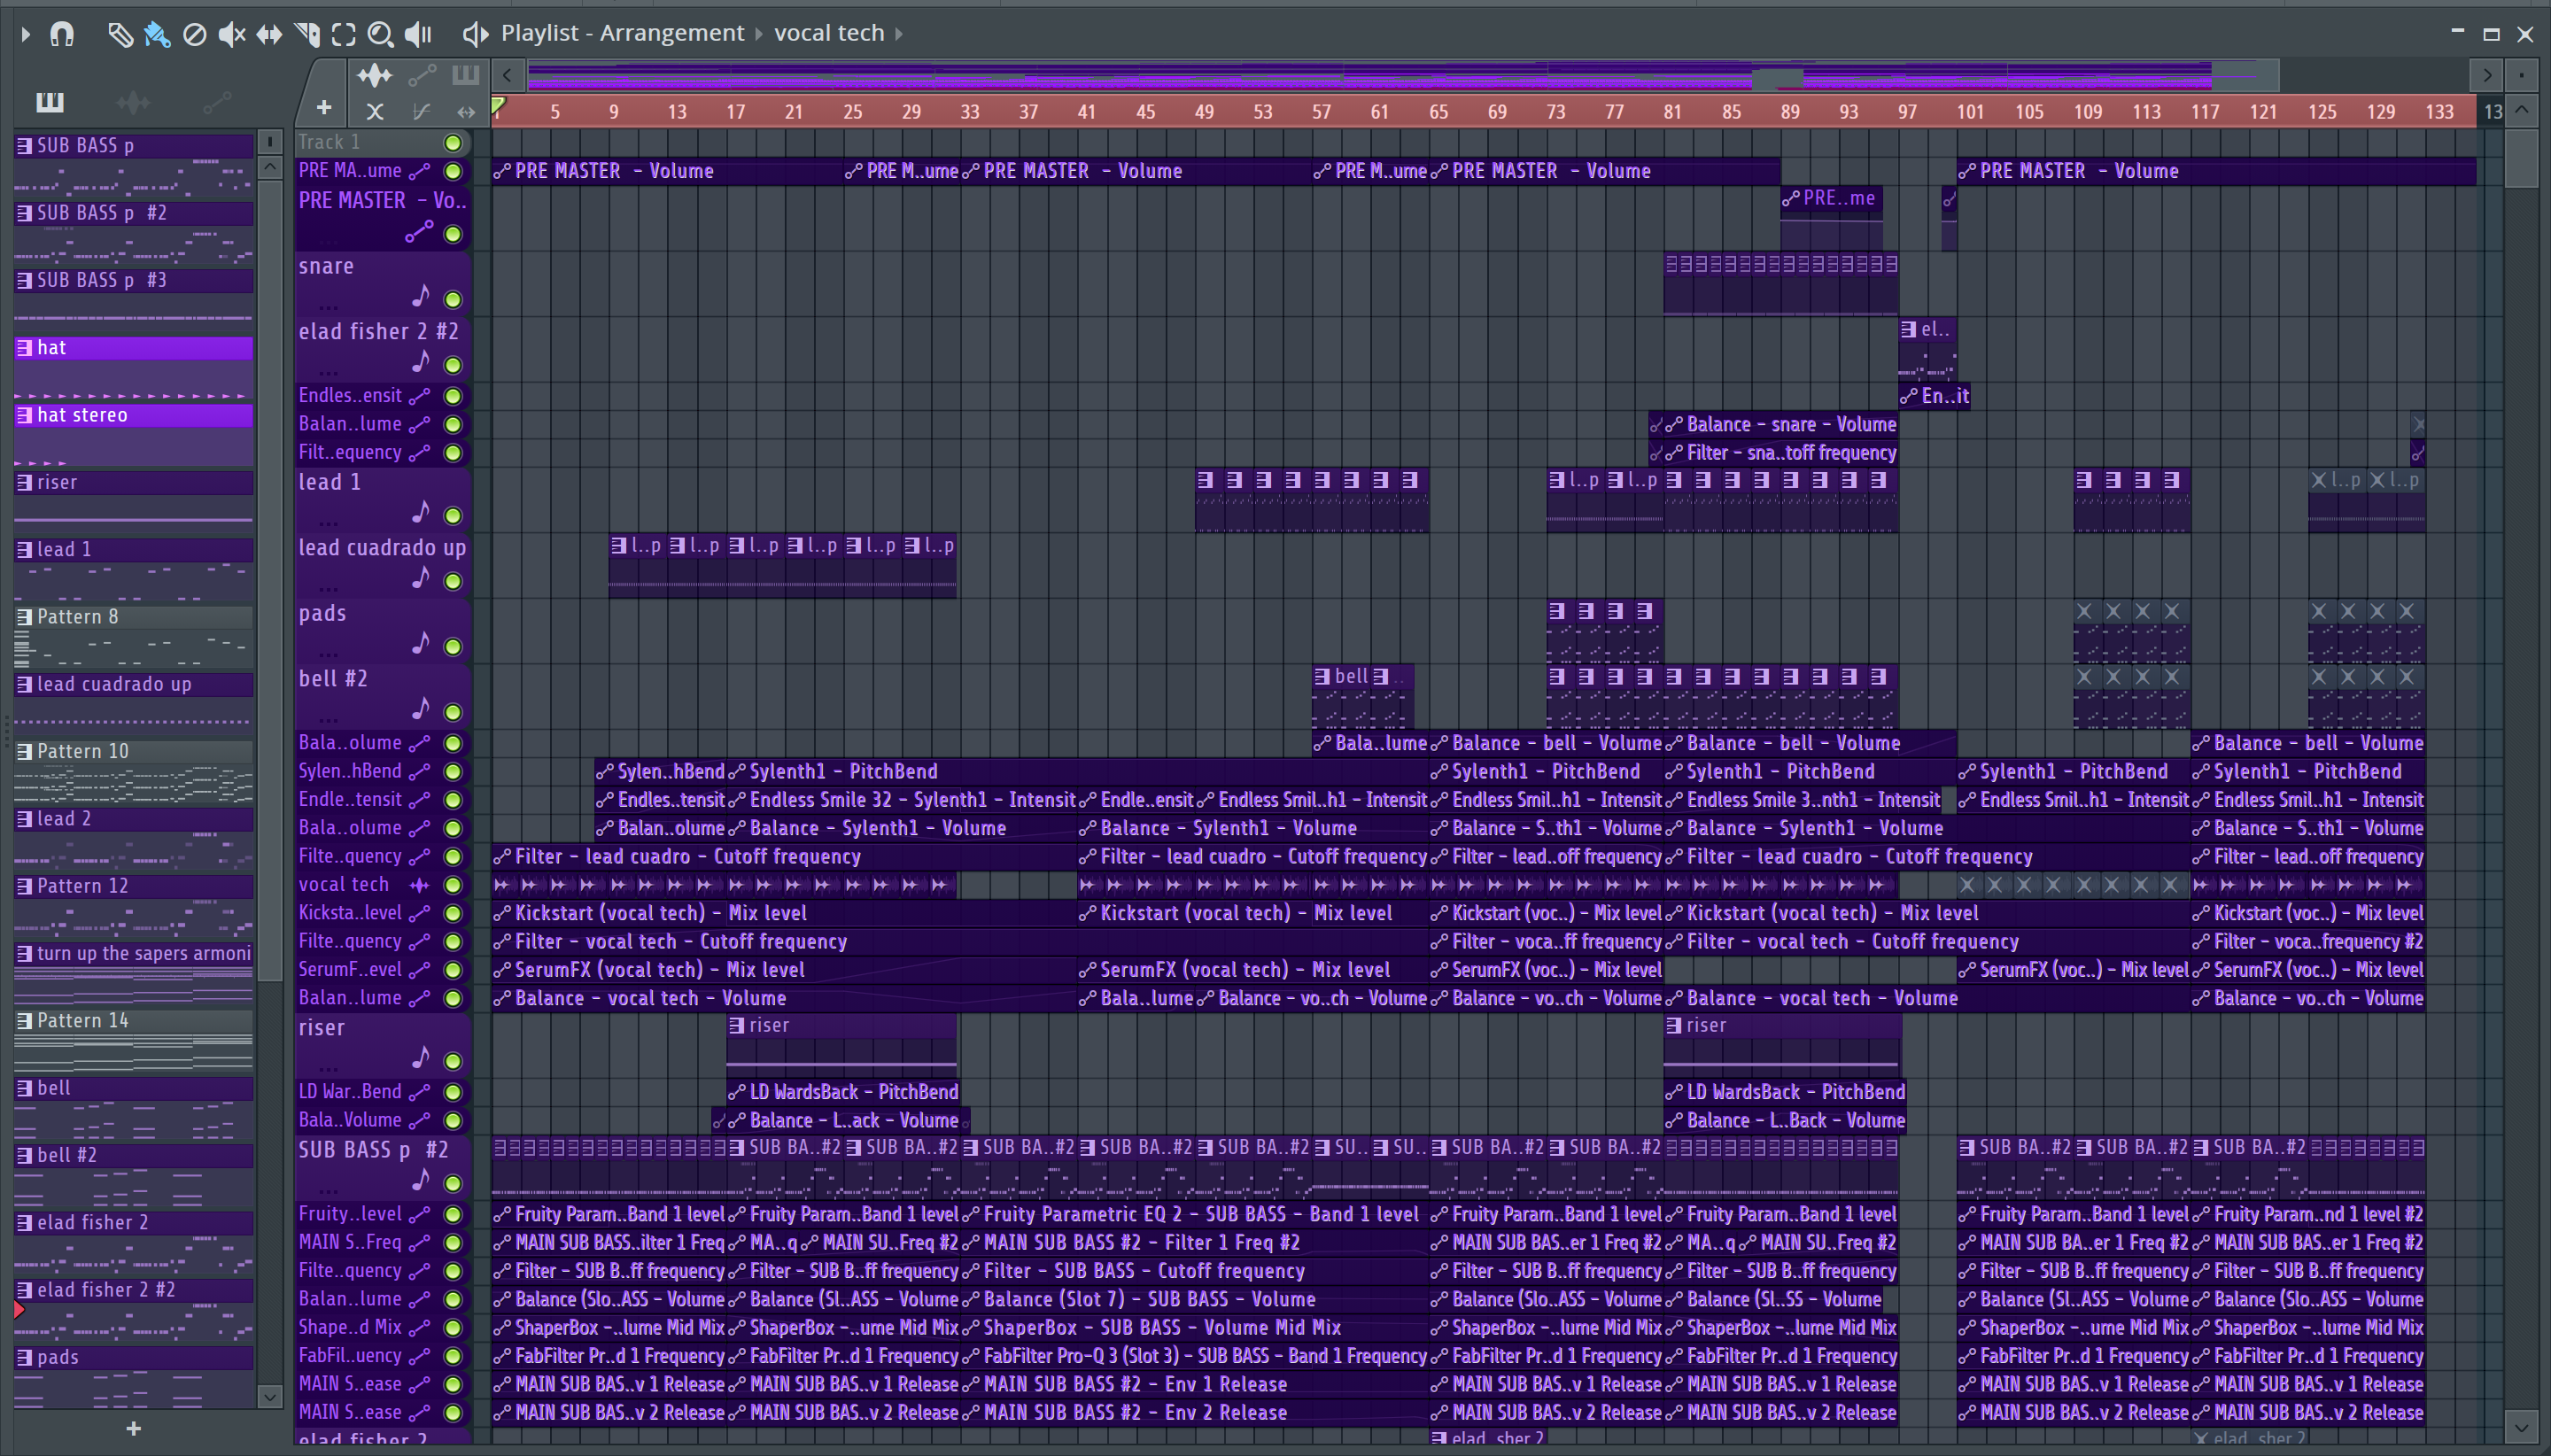Screen dimensions: 2551x1456
Task: Click the curve icon above track headers
Action: (x=421, y=111)
